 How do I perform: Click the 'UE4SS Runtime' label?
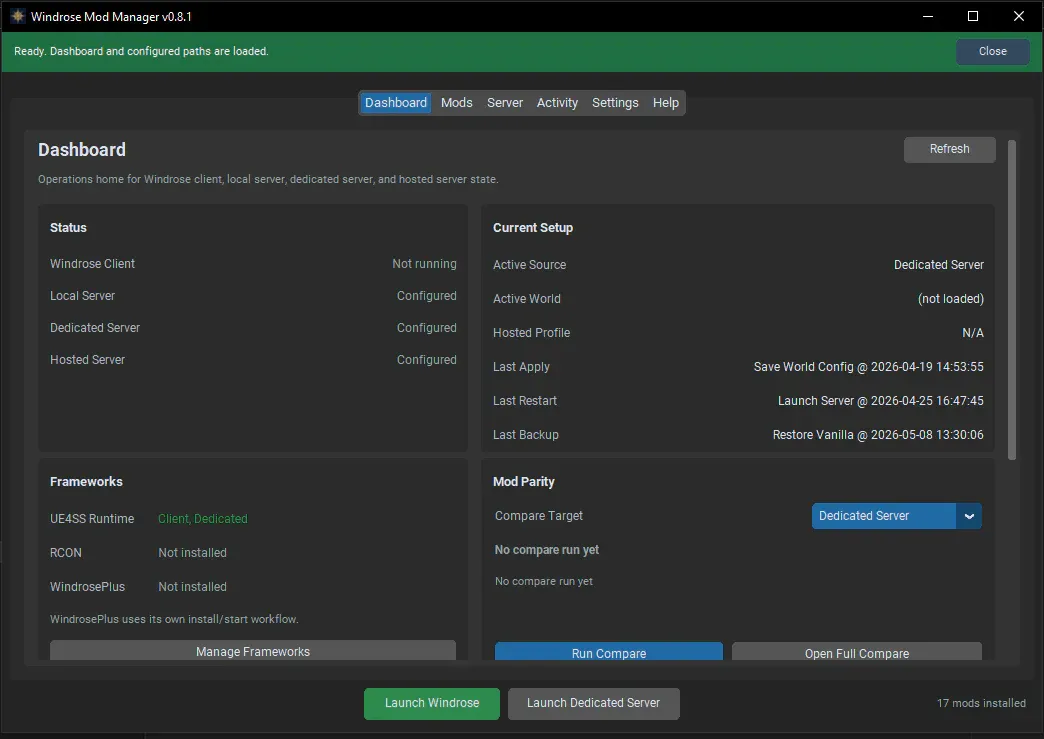tap(92, 519)
